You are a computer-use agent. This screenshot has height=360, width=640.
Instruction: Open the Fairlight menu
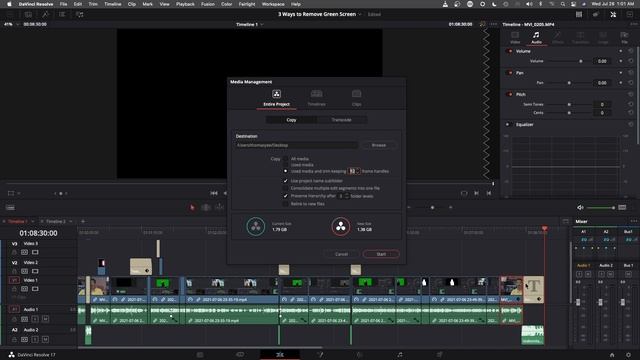[247, 4]
